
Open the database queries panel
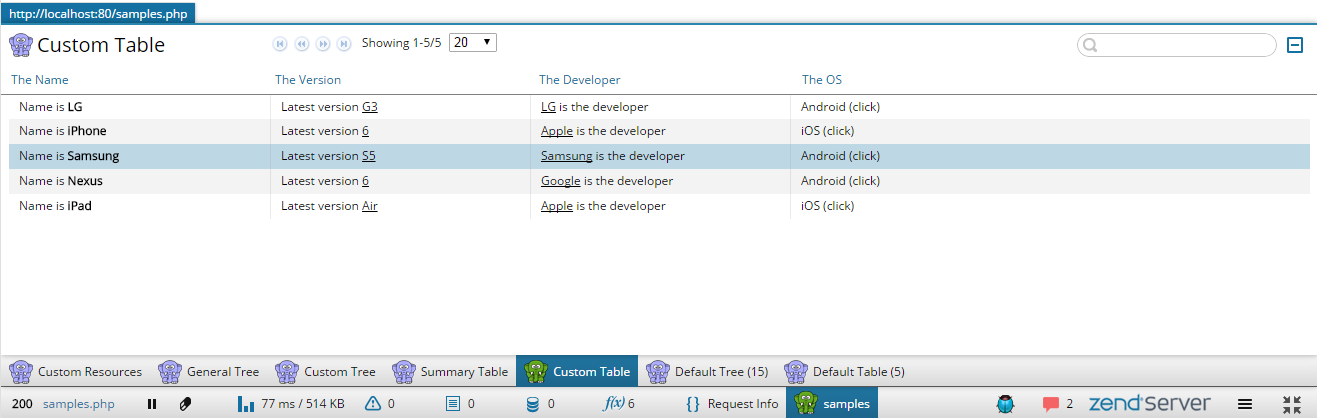(541, 404)
